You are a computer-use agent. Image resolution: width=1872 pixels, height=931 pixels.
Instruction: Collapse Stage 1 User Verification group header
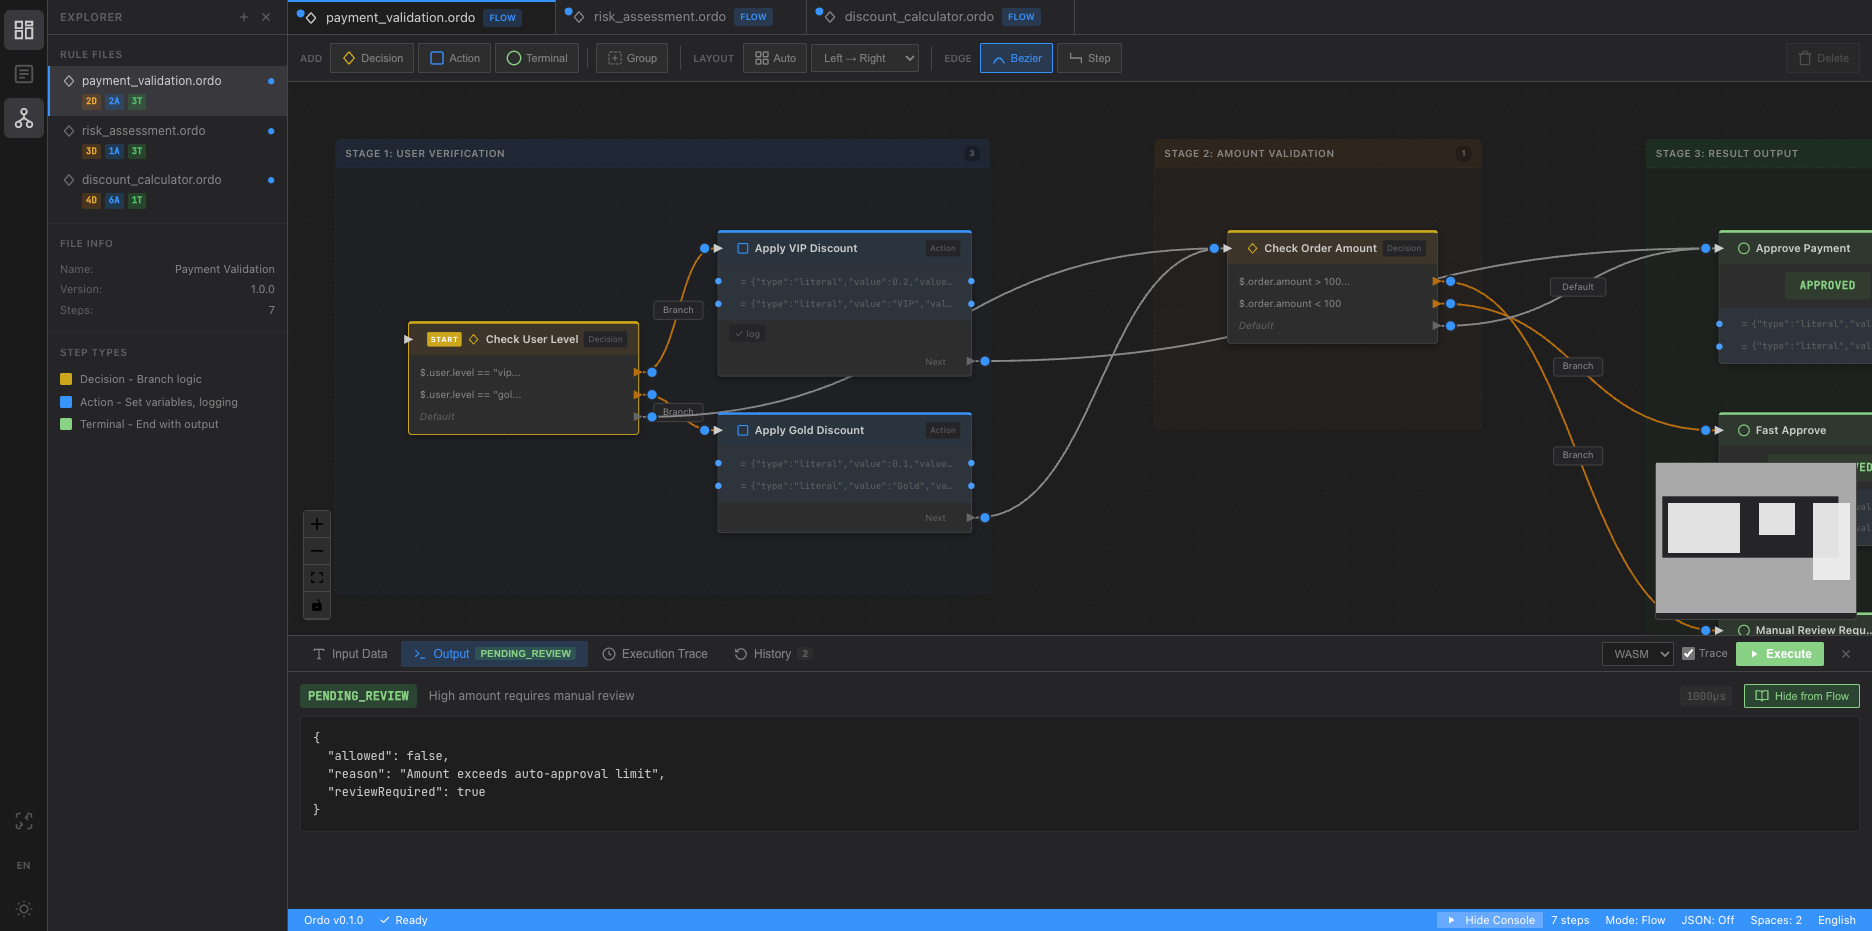coord(425,154)
